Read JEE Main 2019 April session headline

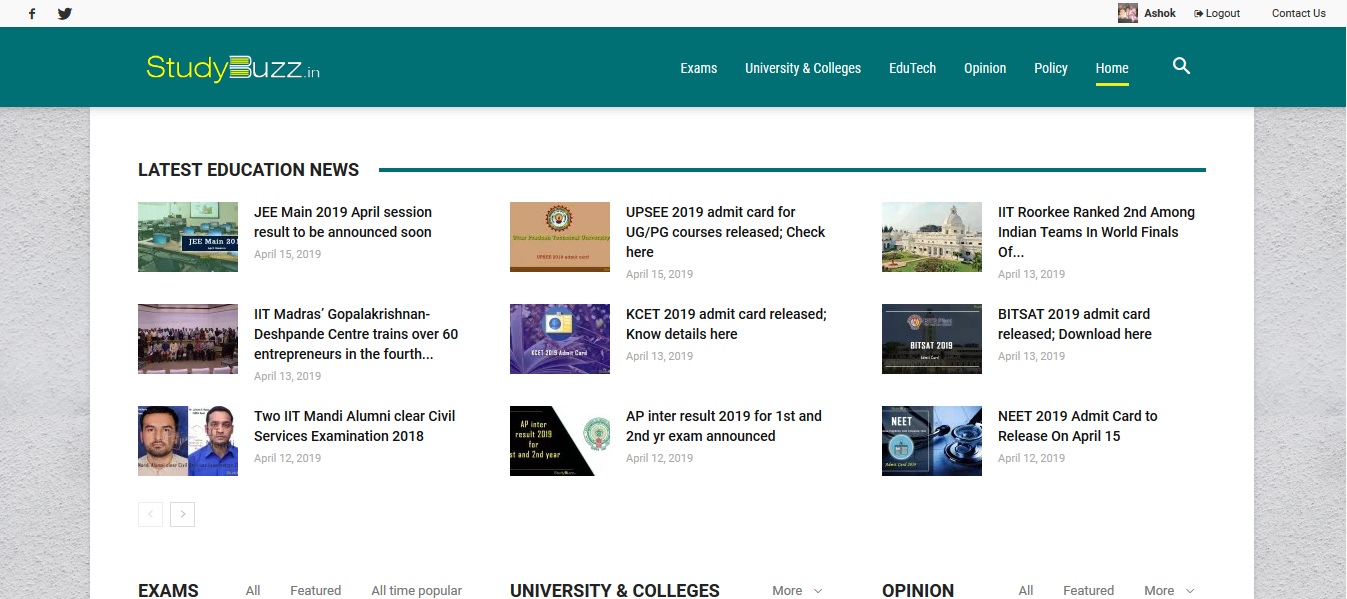343,222
